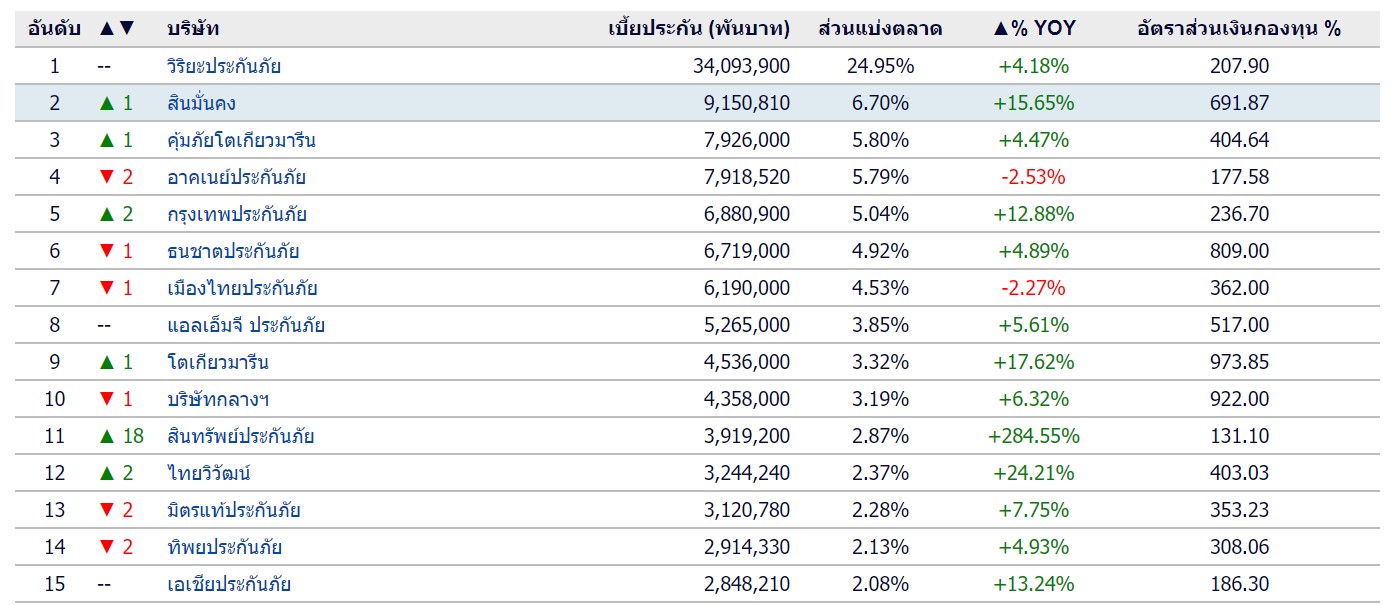The height and width of the screenshot is (605, 1398).
Task: Open the คุ้มภัยโตเกียวมารีน company link
Action: click(241, 140)
